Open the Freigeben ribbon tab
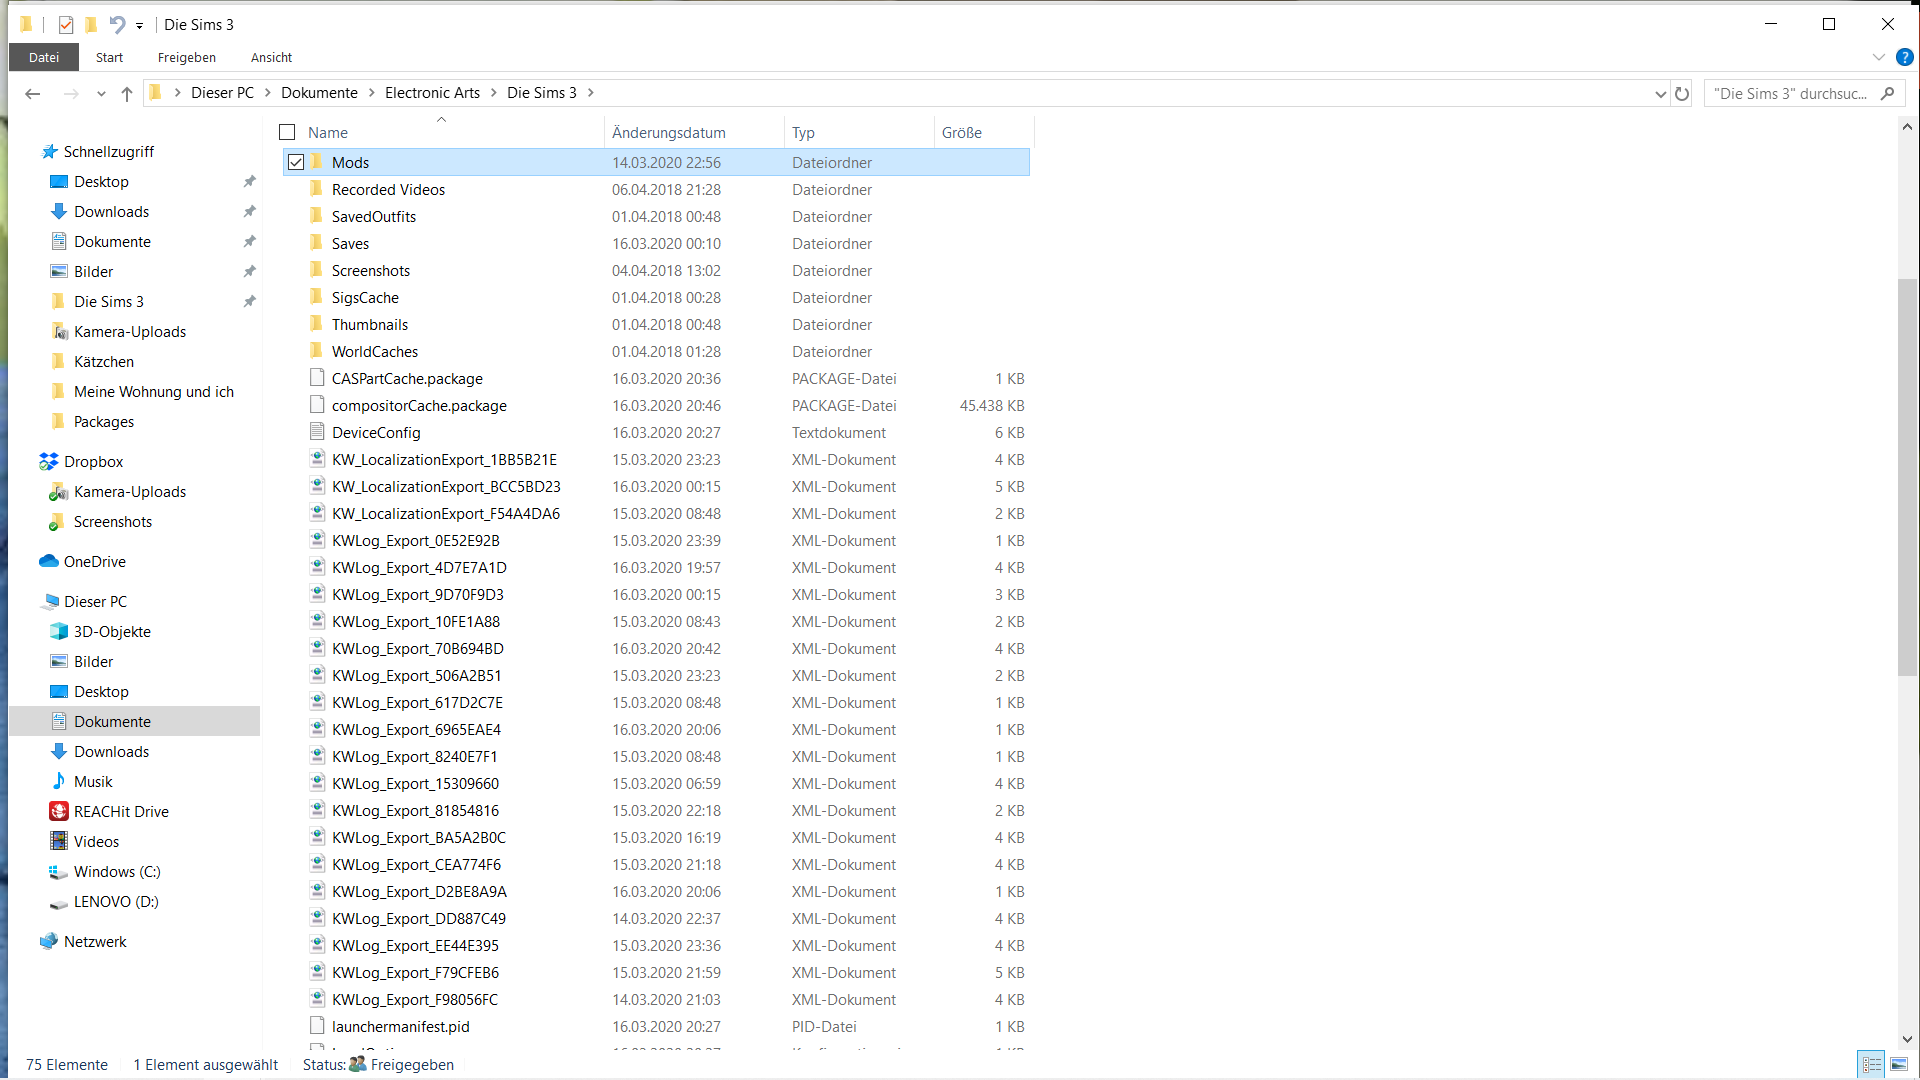 pos(187,58)
